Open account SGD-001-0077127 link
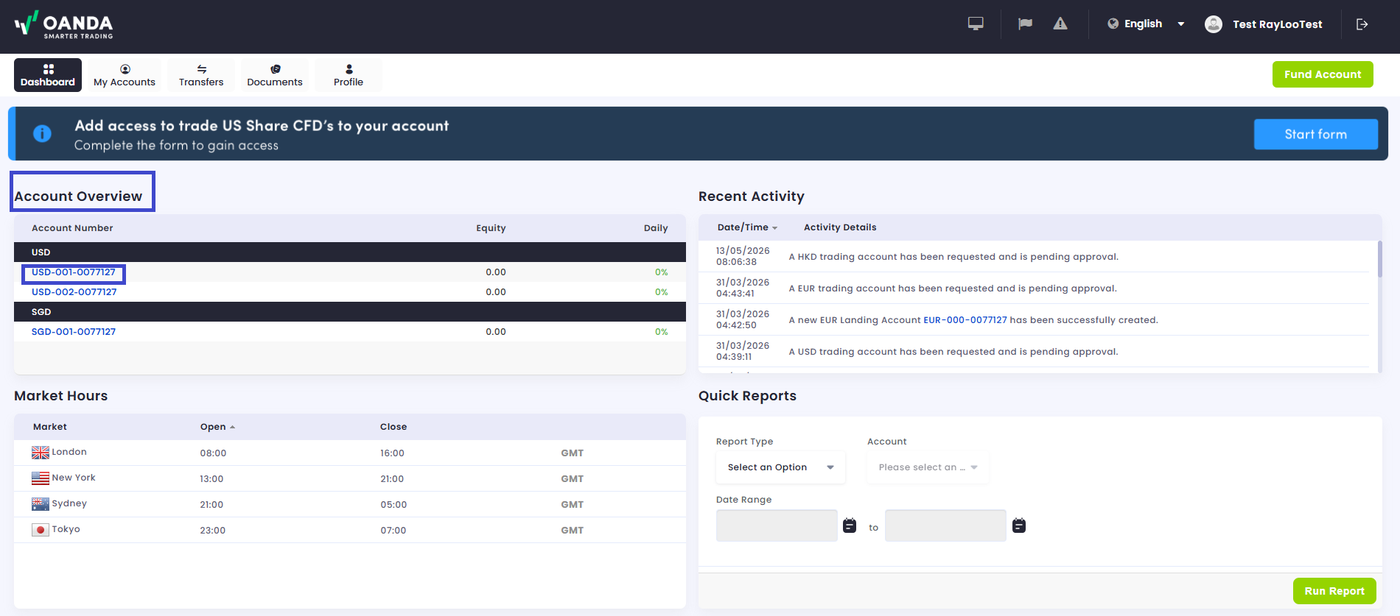 coord(74,332)
